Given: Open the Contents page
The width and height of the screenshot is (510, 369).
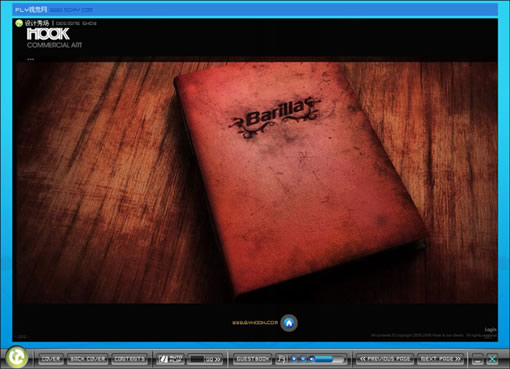Looking at the screenshot, I should [129, 359].
